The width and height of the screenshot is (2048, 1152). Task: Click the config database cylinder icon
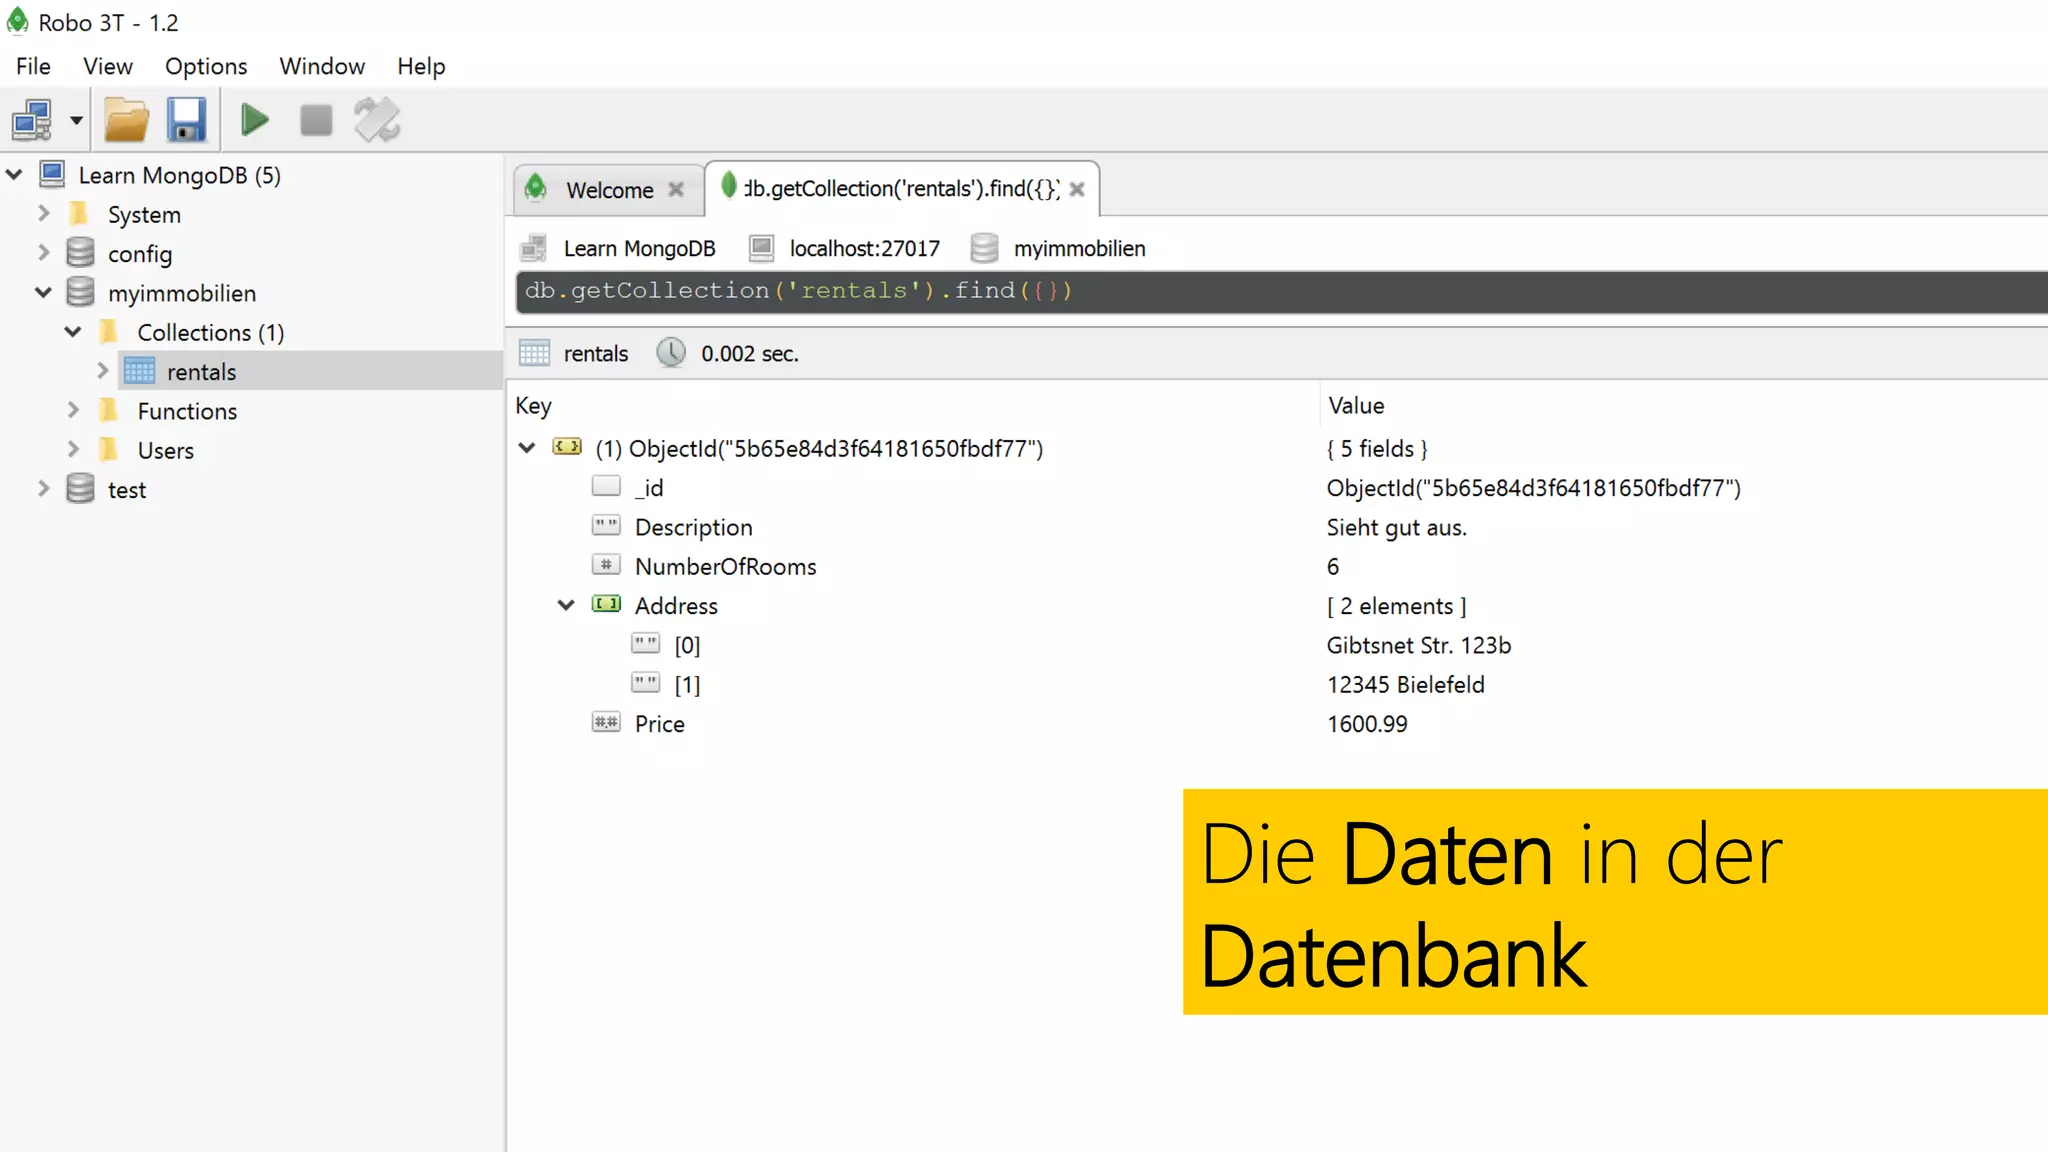tap(80, 253)
